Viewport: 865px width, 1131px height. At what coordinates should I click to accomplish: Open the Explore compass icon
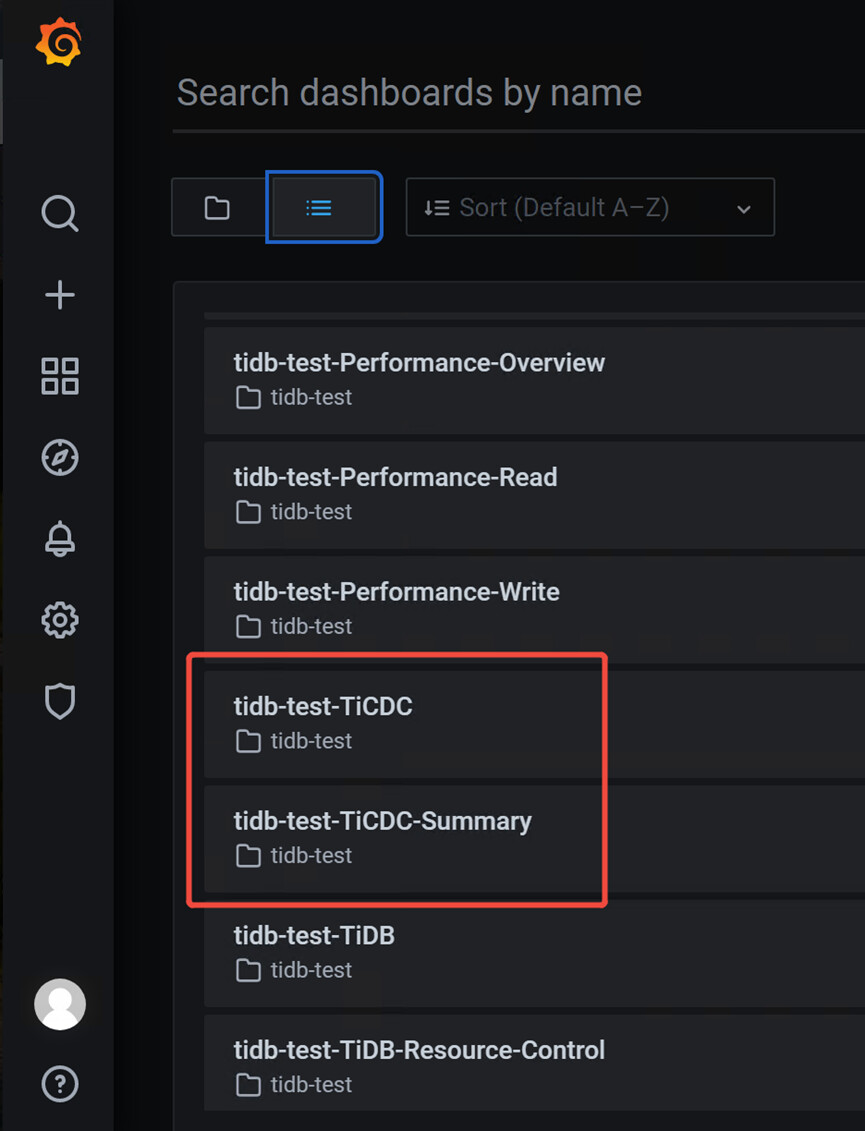click(x=60, y=458)
